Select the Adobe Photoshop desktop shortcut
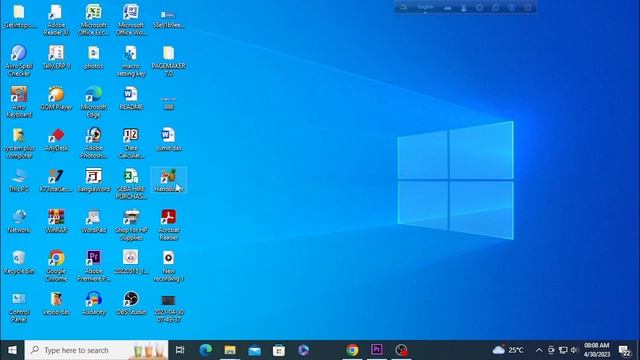 click(93, 143)
